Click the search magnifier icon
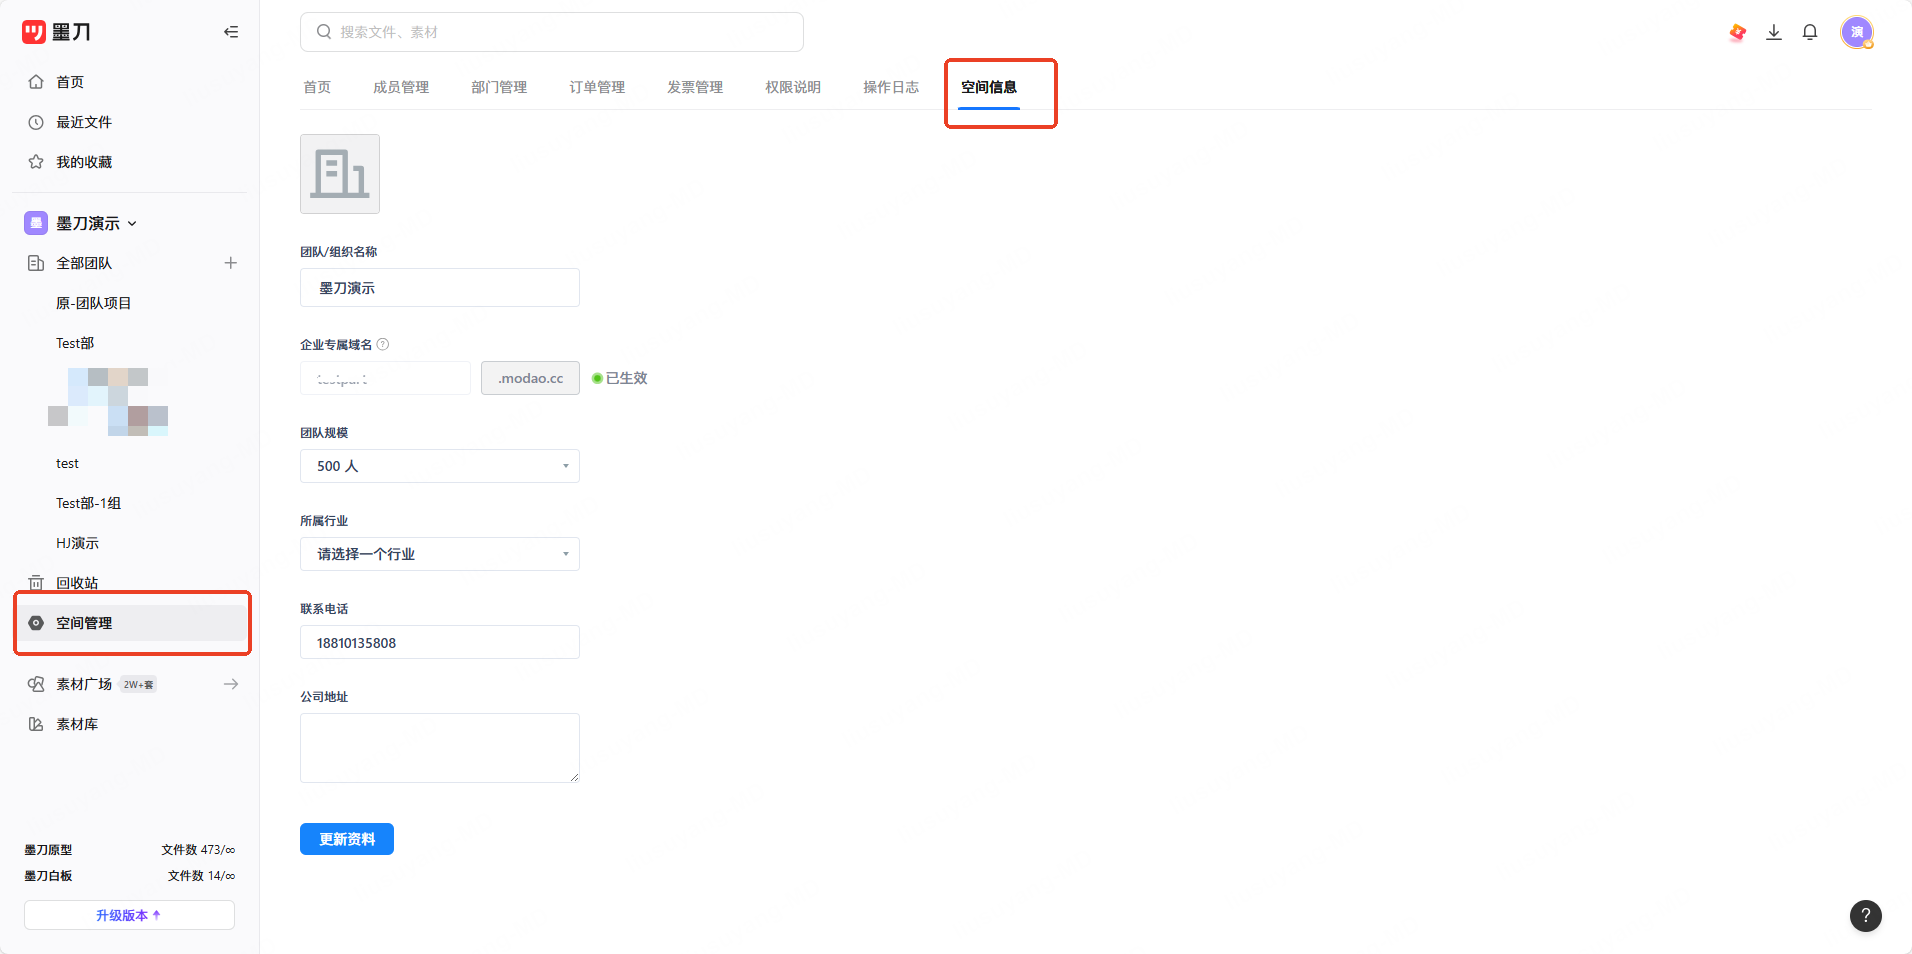Viewport: 1912px width, 954px height. tap(324, 32)
